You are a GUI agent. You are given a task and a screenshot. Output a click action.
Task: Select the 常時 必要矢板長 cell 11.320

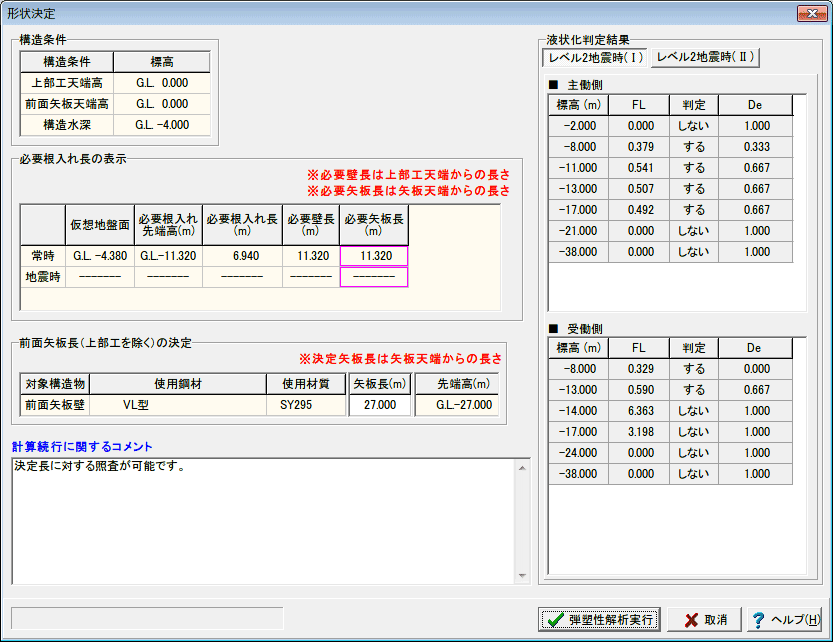[374, 256]
